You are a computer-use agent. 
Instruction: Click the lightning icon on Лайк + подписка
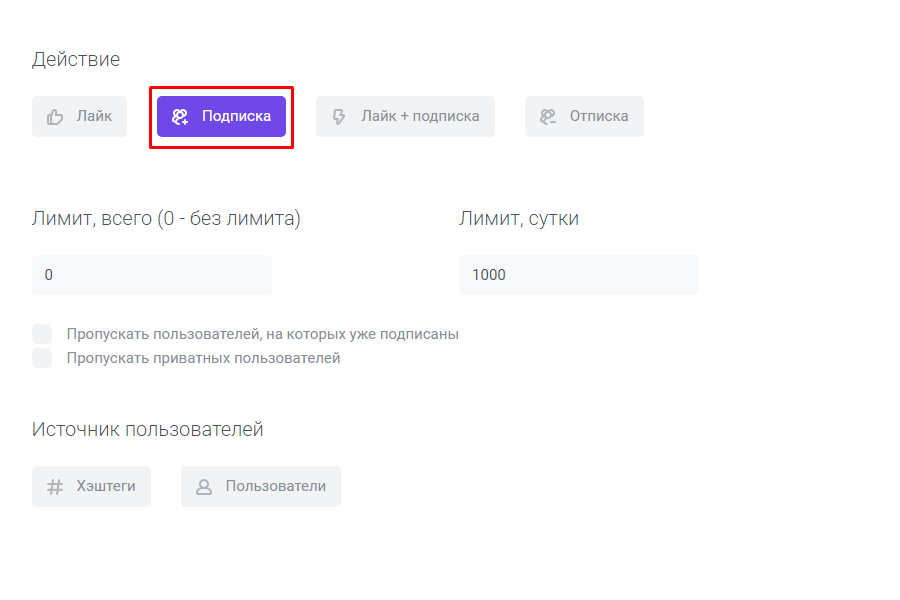[339, 117]
